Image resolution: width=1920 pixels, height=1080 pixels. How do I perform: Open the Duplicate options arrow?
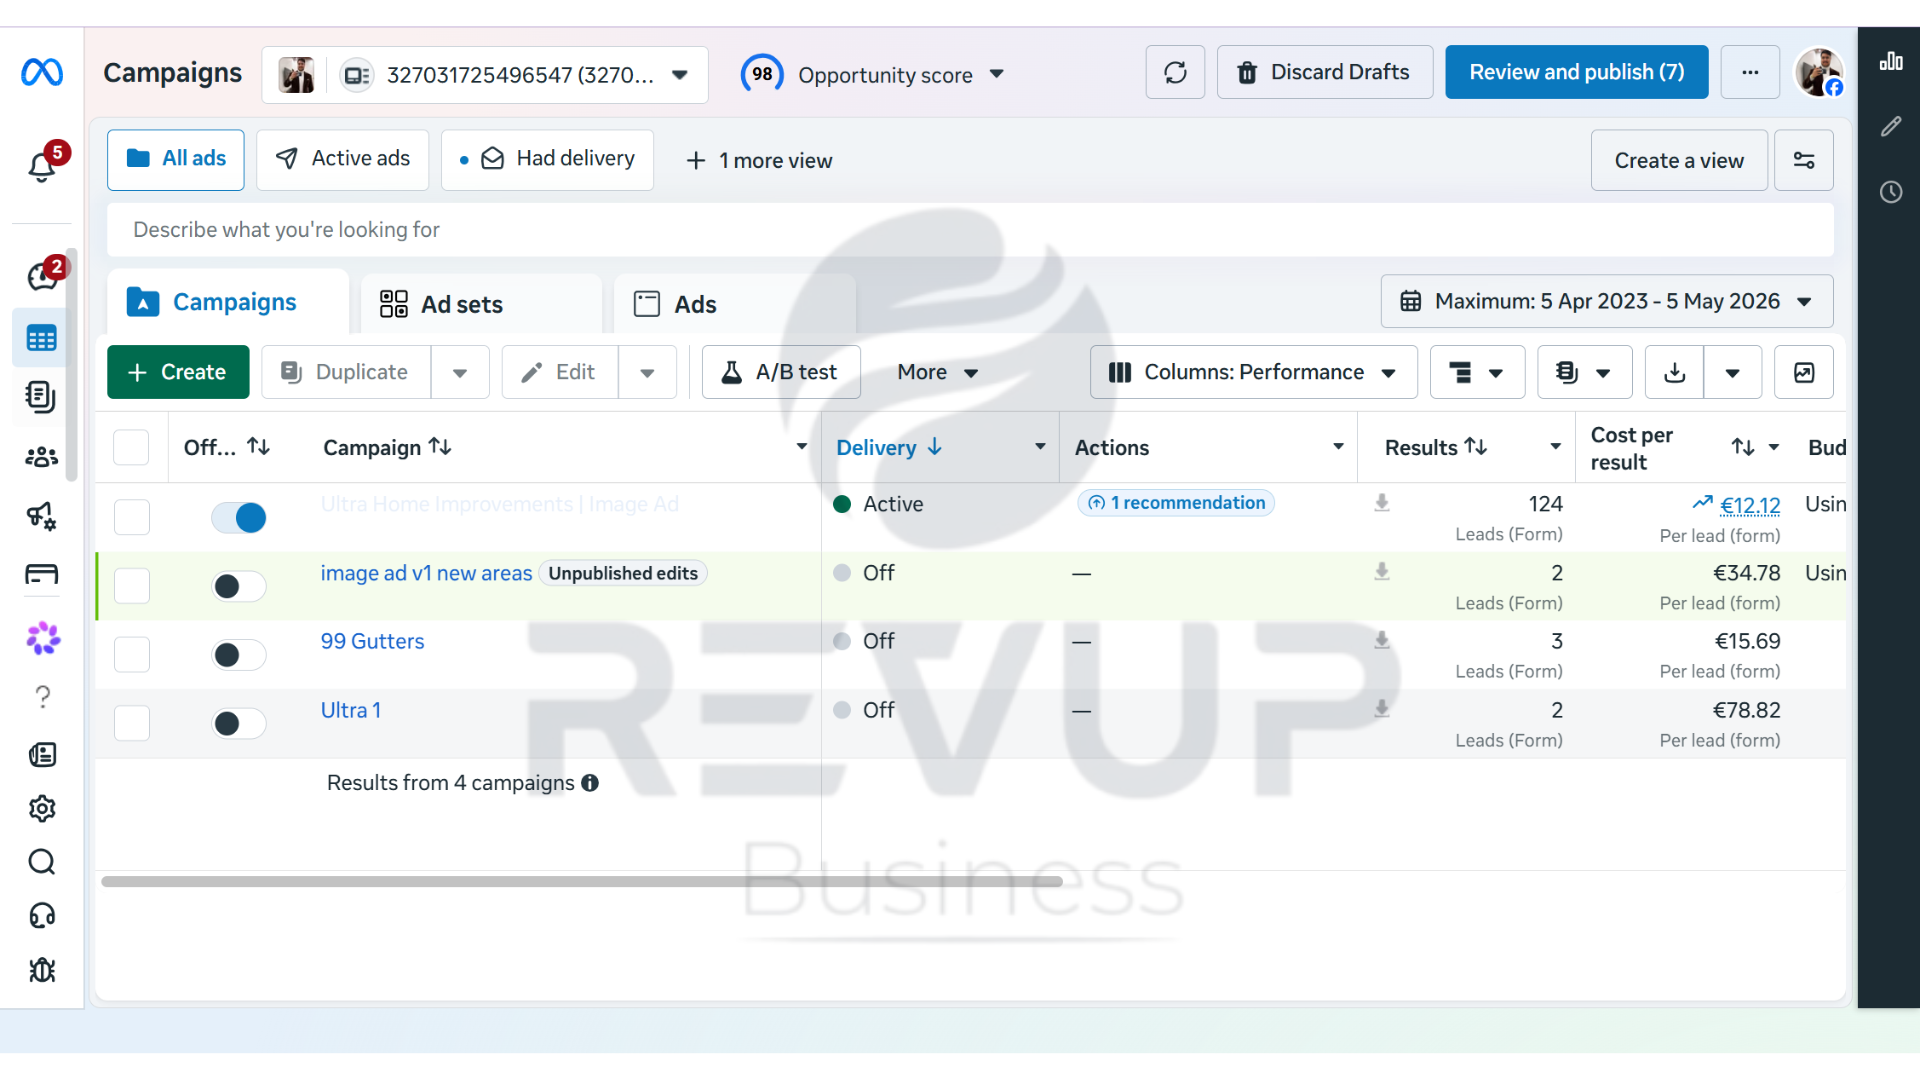[x=460, y=372]
